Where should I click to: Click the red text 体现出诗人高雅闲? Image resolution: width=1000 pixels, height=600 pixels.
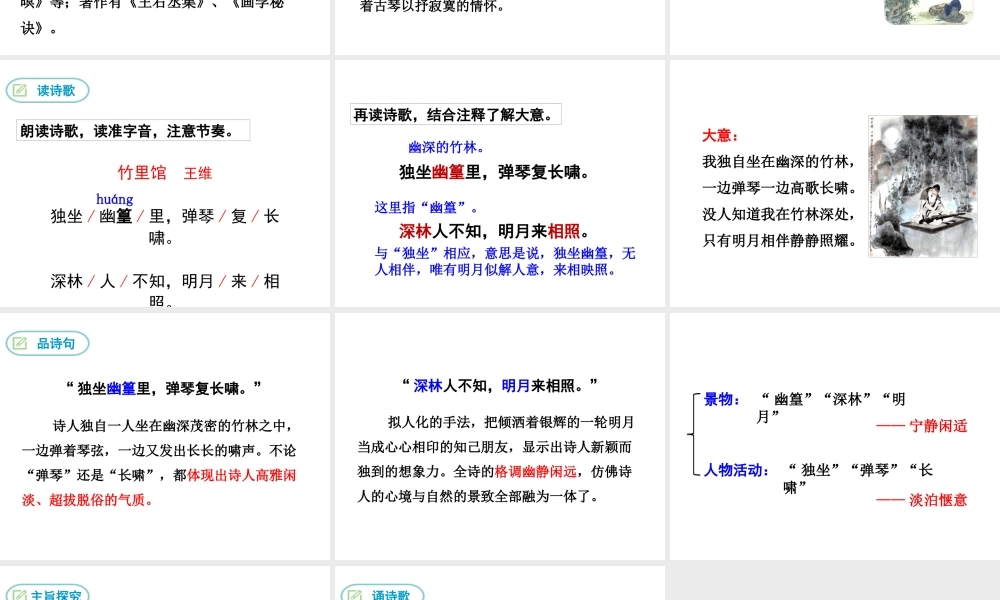242,476
